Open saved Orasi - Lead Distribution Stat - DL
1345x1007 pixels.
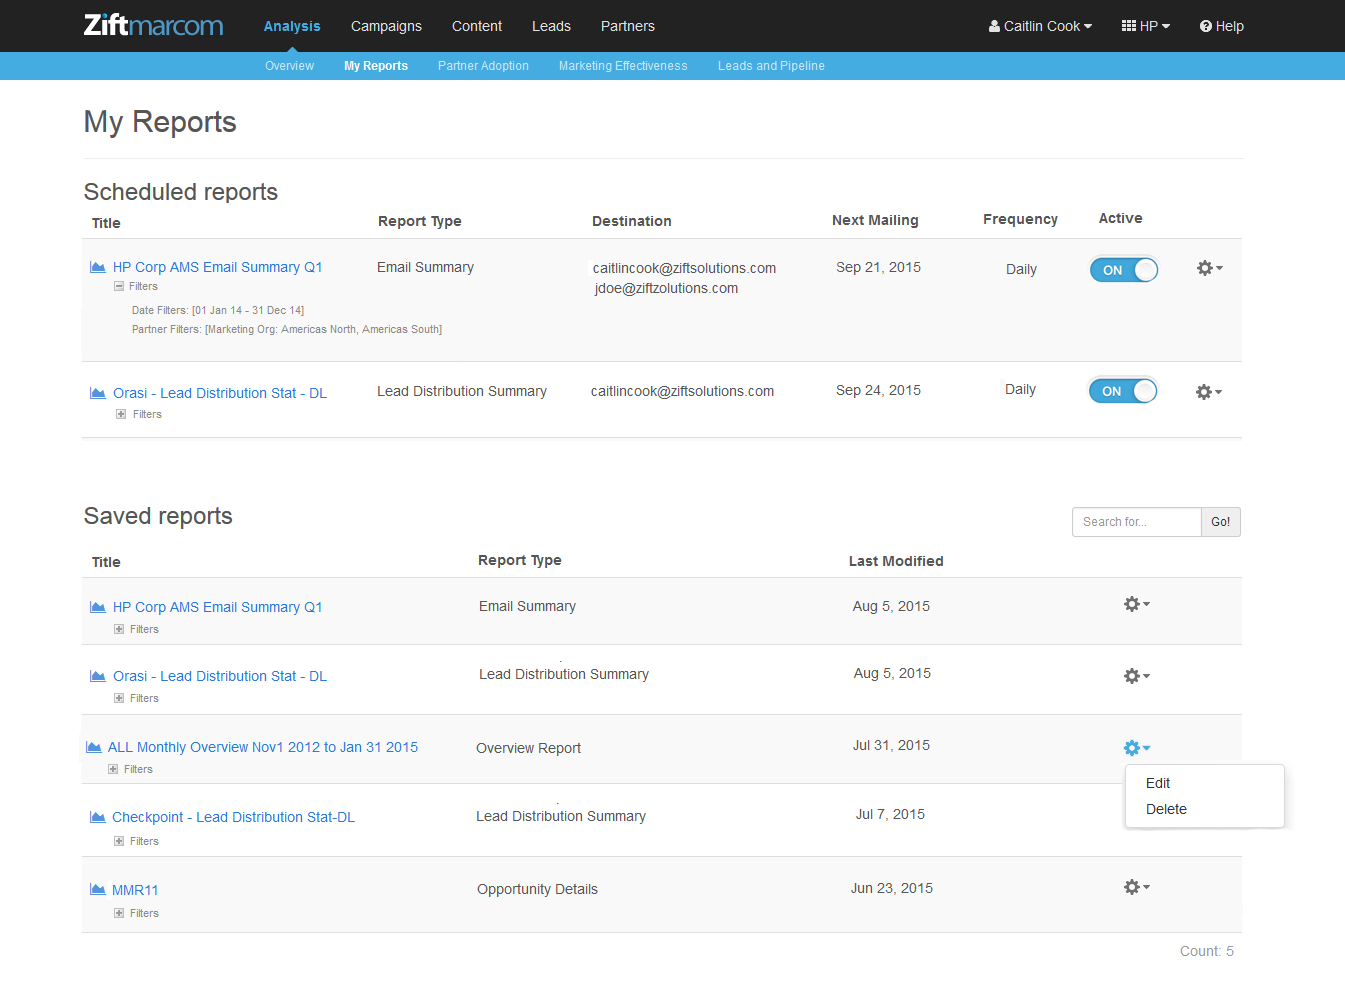tap(220, 676)
